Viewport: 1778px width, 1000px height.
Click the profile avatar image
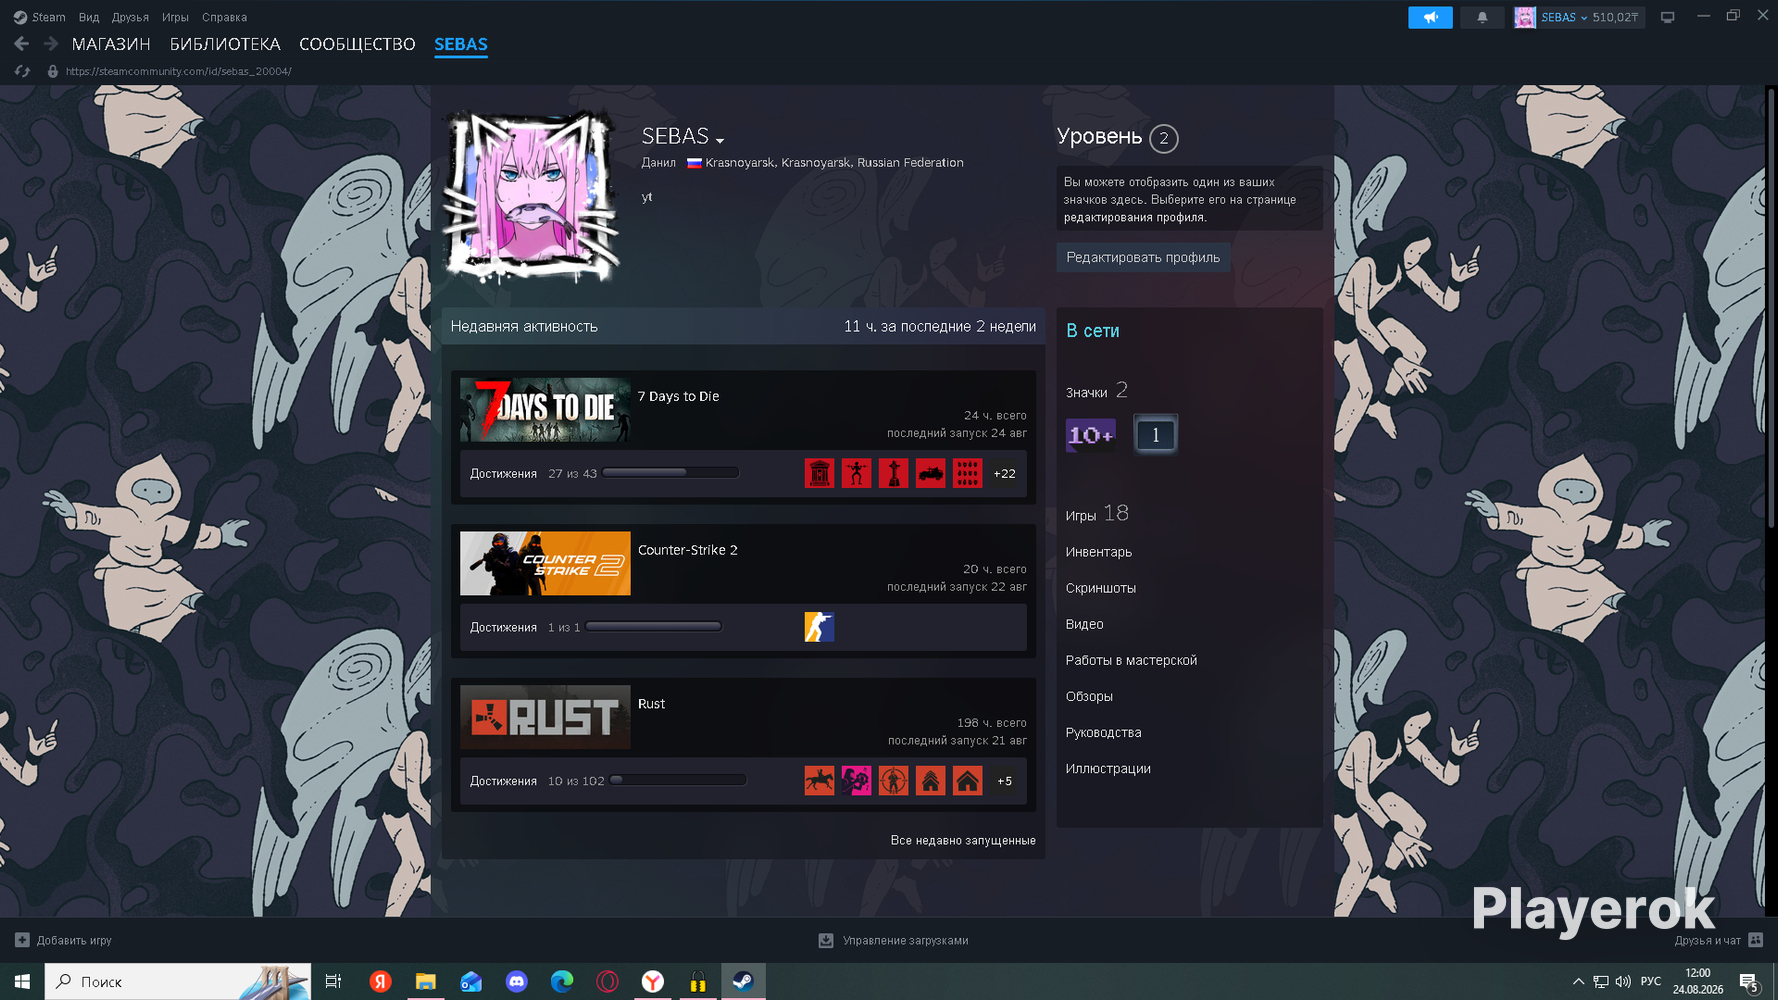coord(530,194)
